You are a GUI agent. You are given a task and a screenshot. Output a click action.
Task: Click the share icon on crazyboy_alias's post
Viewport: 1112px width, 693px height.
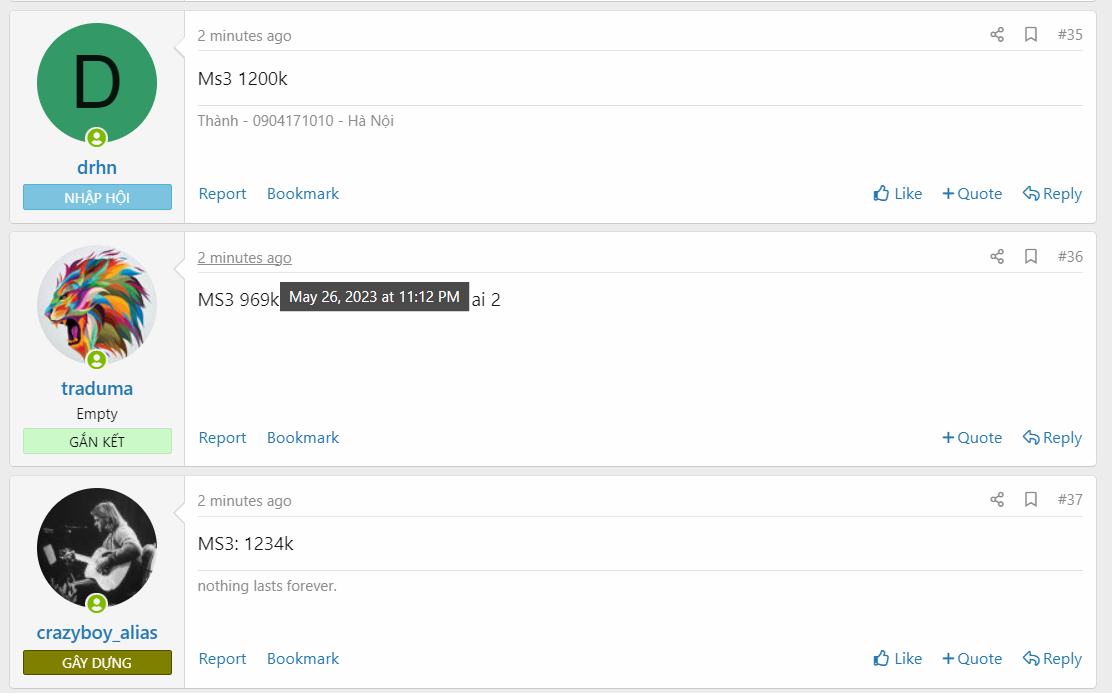point(996,498)
